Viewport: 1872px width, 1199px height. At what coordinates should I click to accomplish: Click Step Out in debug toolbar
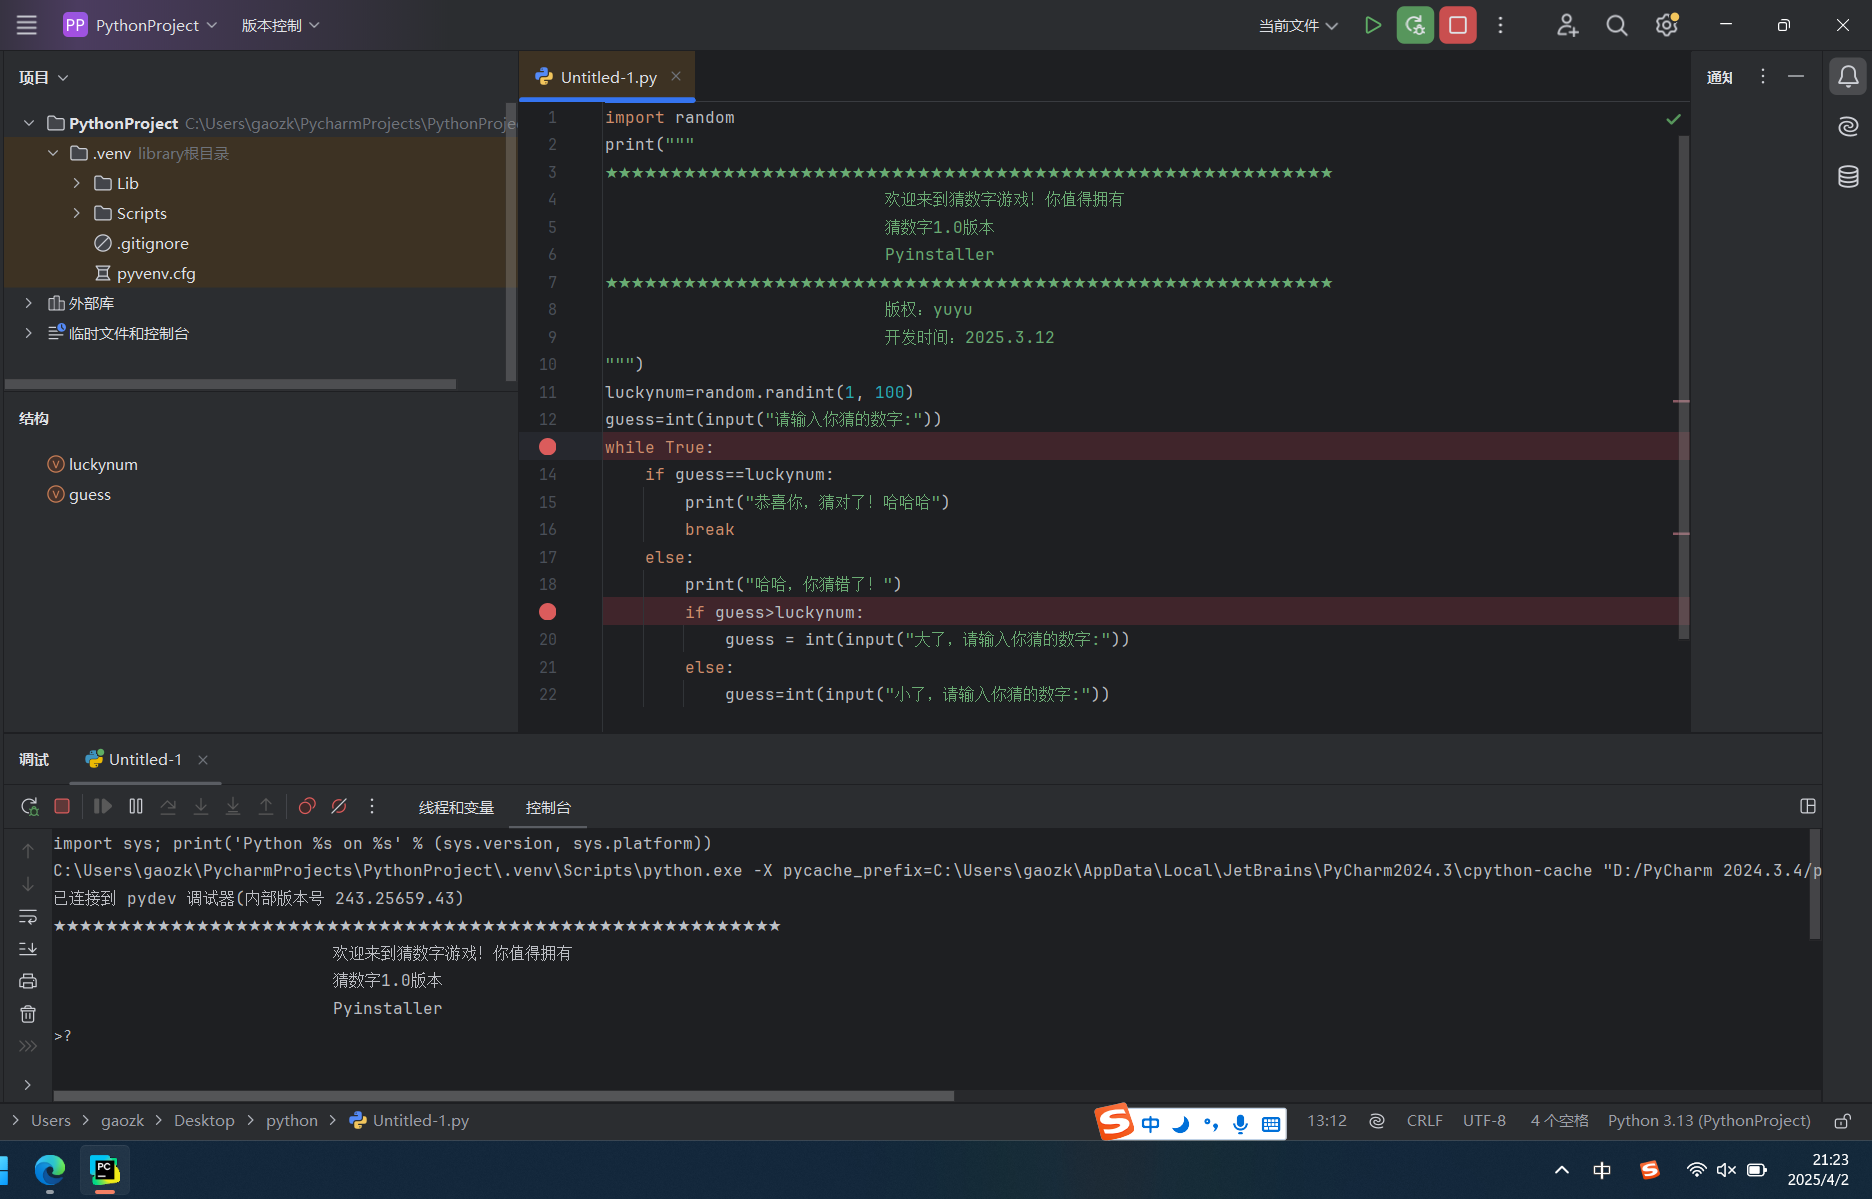[266, 806]
